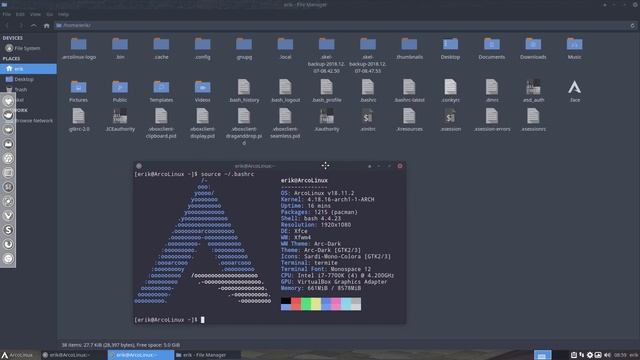Select the .xsession script file
The height and width of the screenshot is (360, 640).
click(x=450, y=121)
